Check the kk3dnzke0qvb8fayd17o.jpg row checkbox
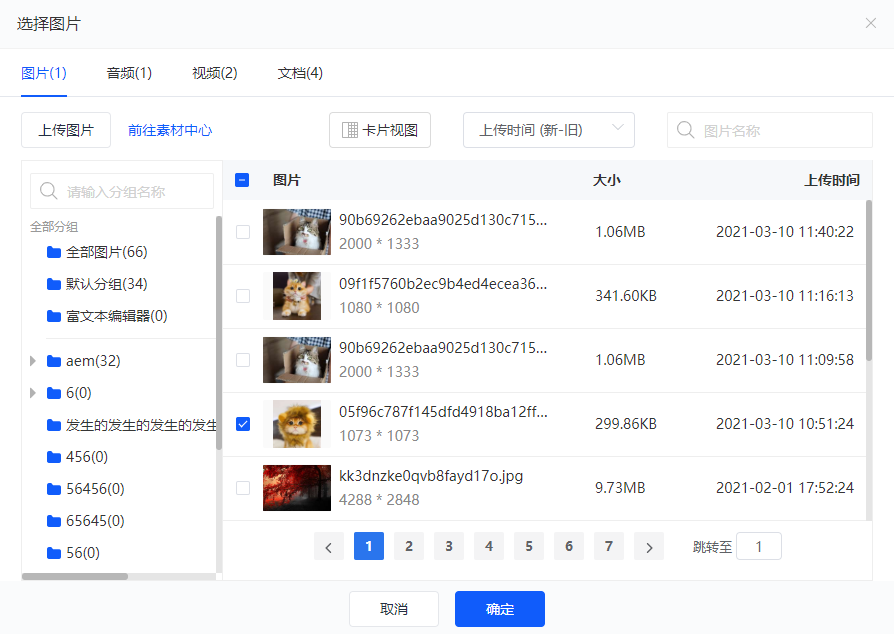The width and height of the screenshot is (894, 634). pyautogui.click(x=242, y=488)
